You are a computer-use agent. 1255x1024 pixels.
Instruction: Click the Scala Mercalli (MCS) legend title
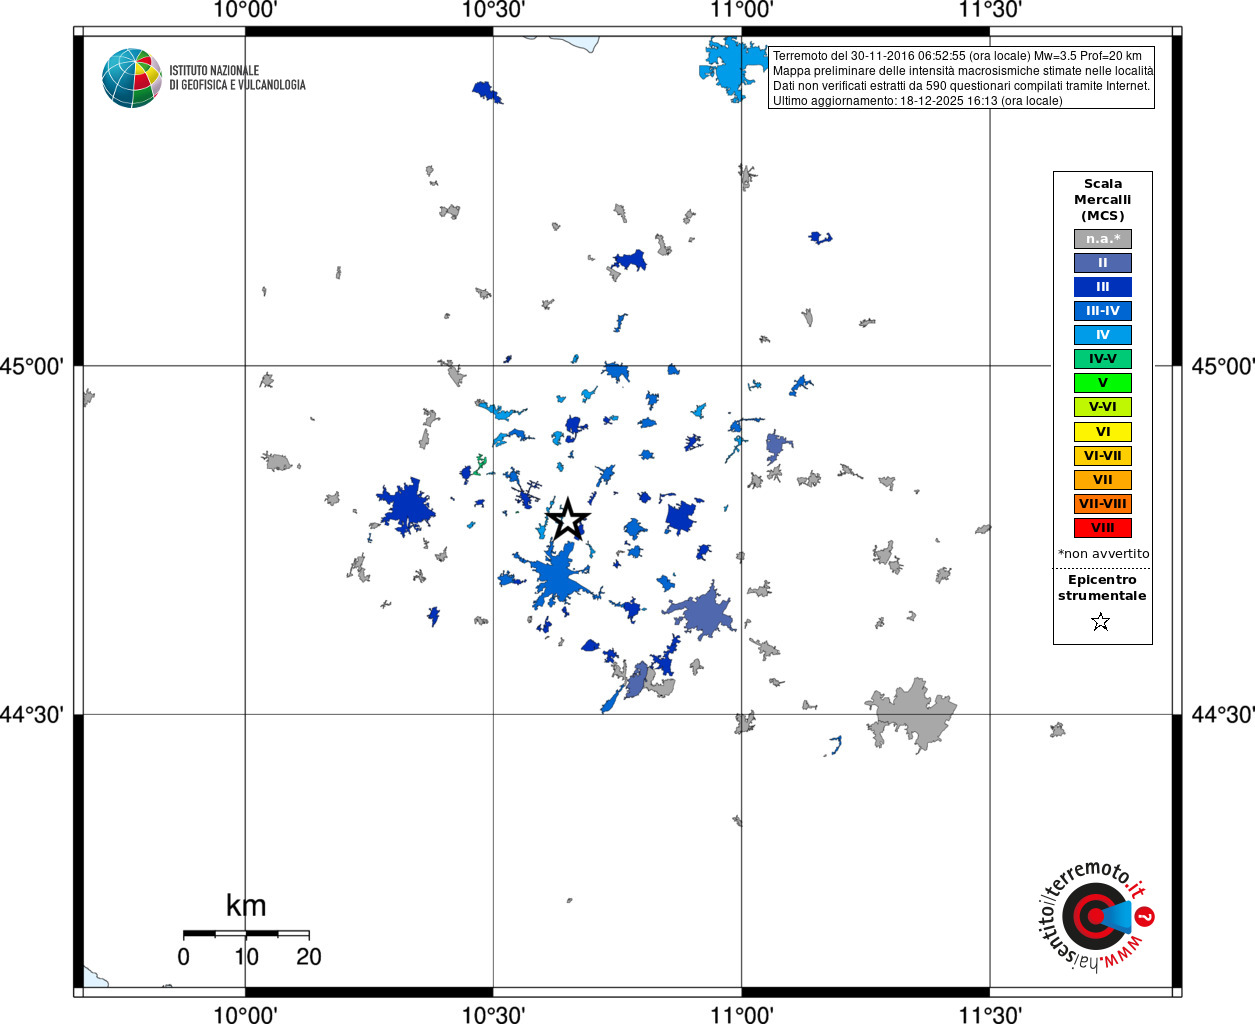coord(1103,200)
